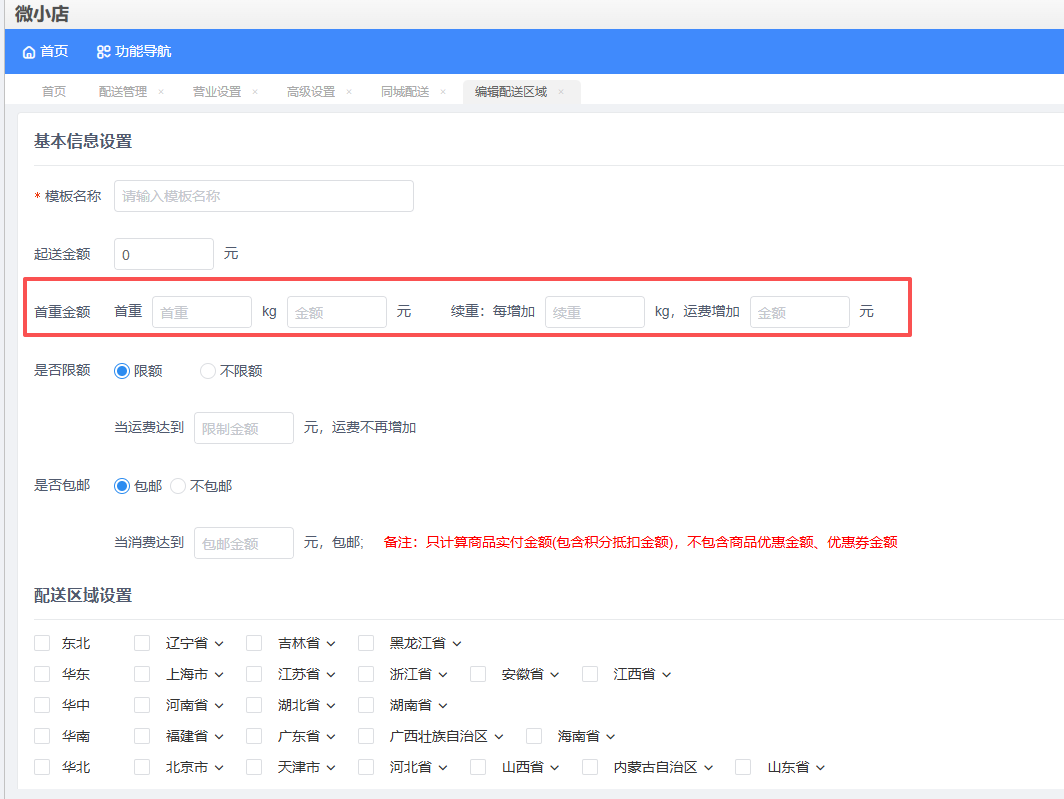This screenshot has height=799, width=1064.
Task: Open the 功能导航 navigation icon
Action: 103,52
